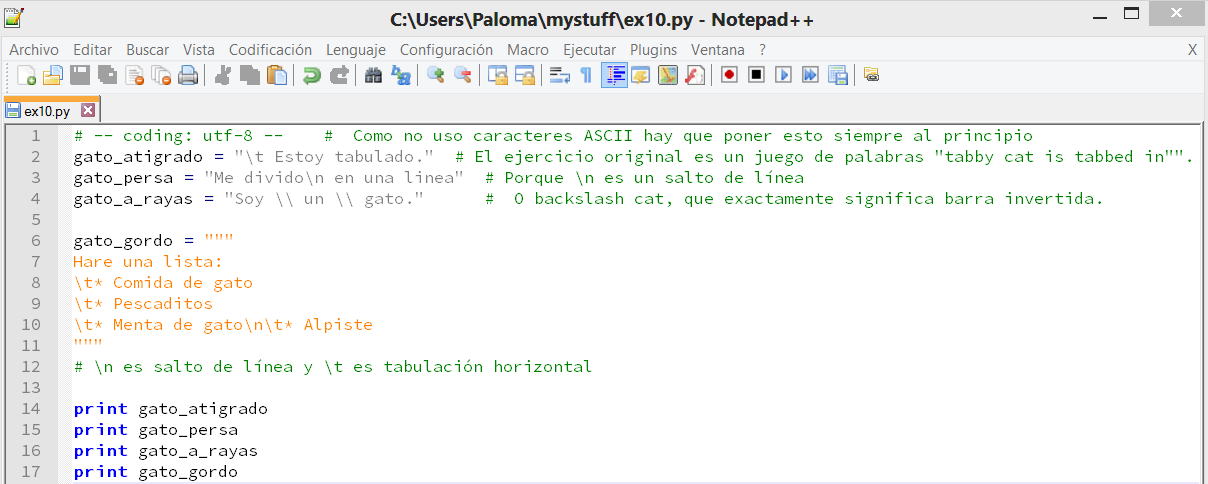
Task: Toggle word wrap in the toolbar
Action: coord(560,75)
